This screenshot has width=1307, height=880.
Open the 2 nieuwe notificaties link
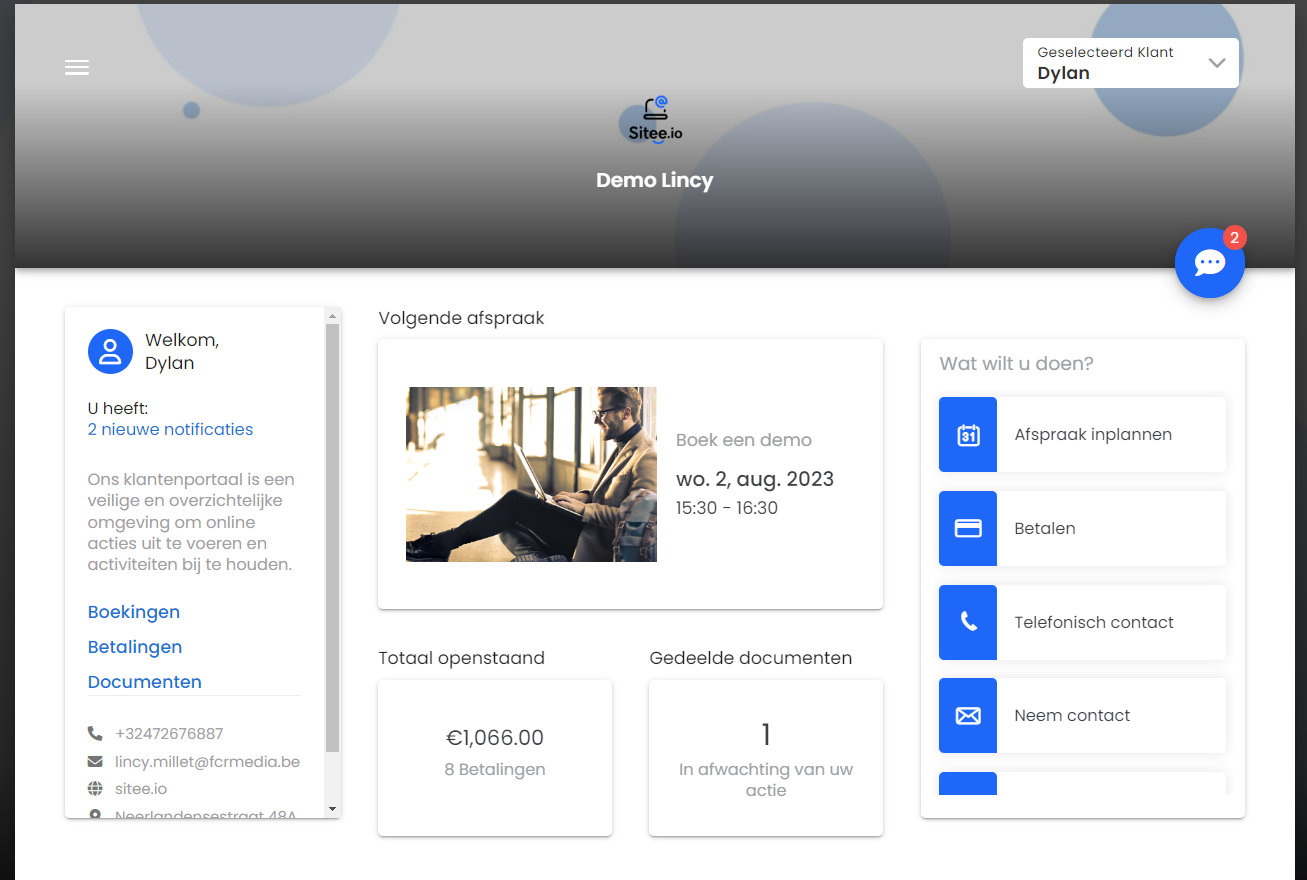tap(170, 430)
